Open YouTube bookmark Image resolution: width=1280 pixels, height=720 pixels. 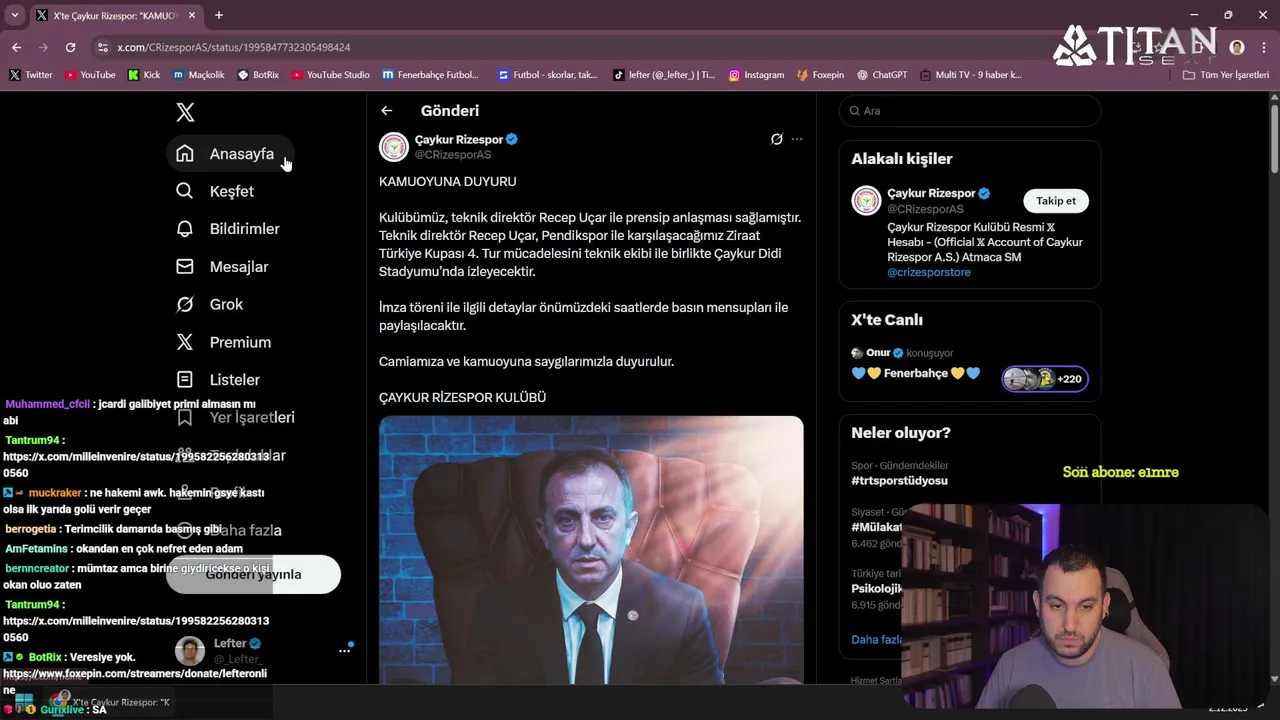pos(90,75)
